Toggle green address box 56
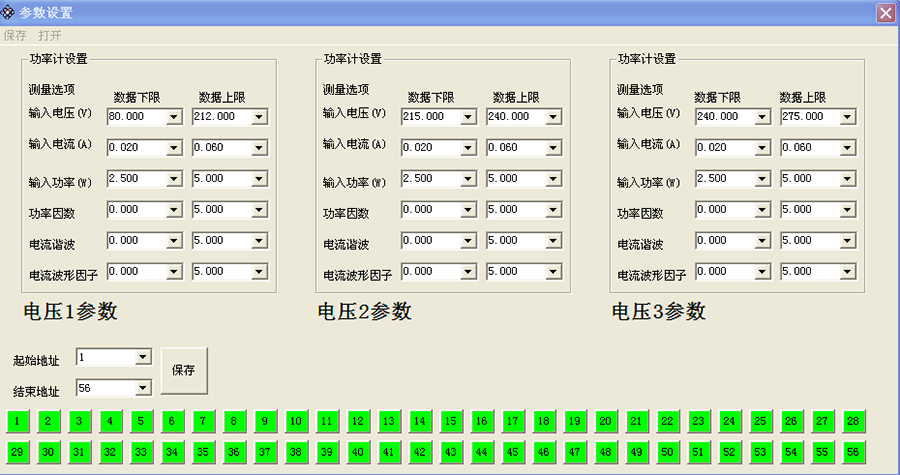This screenshot has height=475, width=900. point(854,452)
